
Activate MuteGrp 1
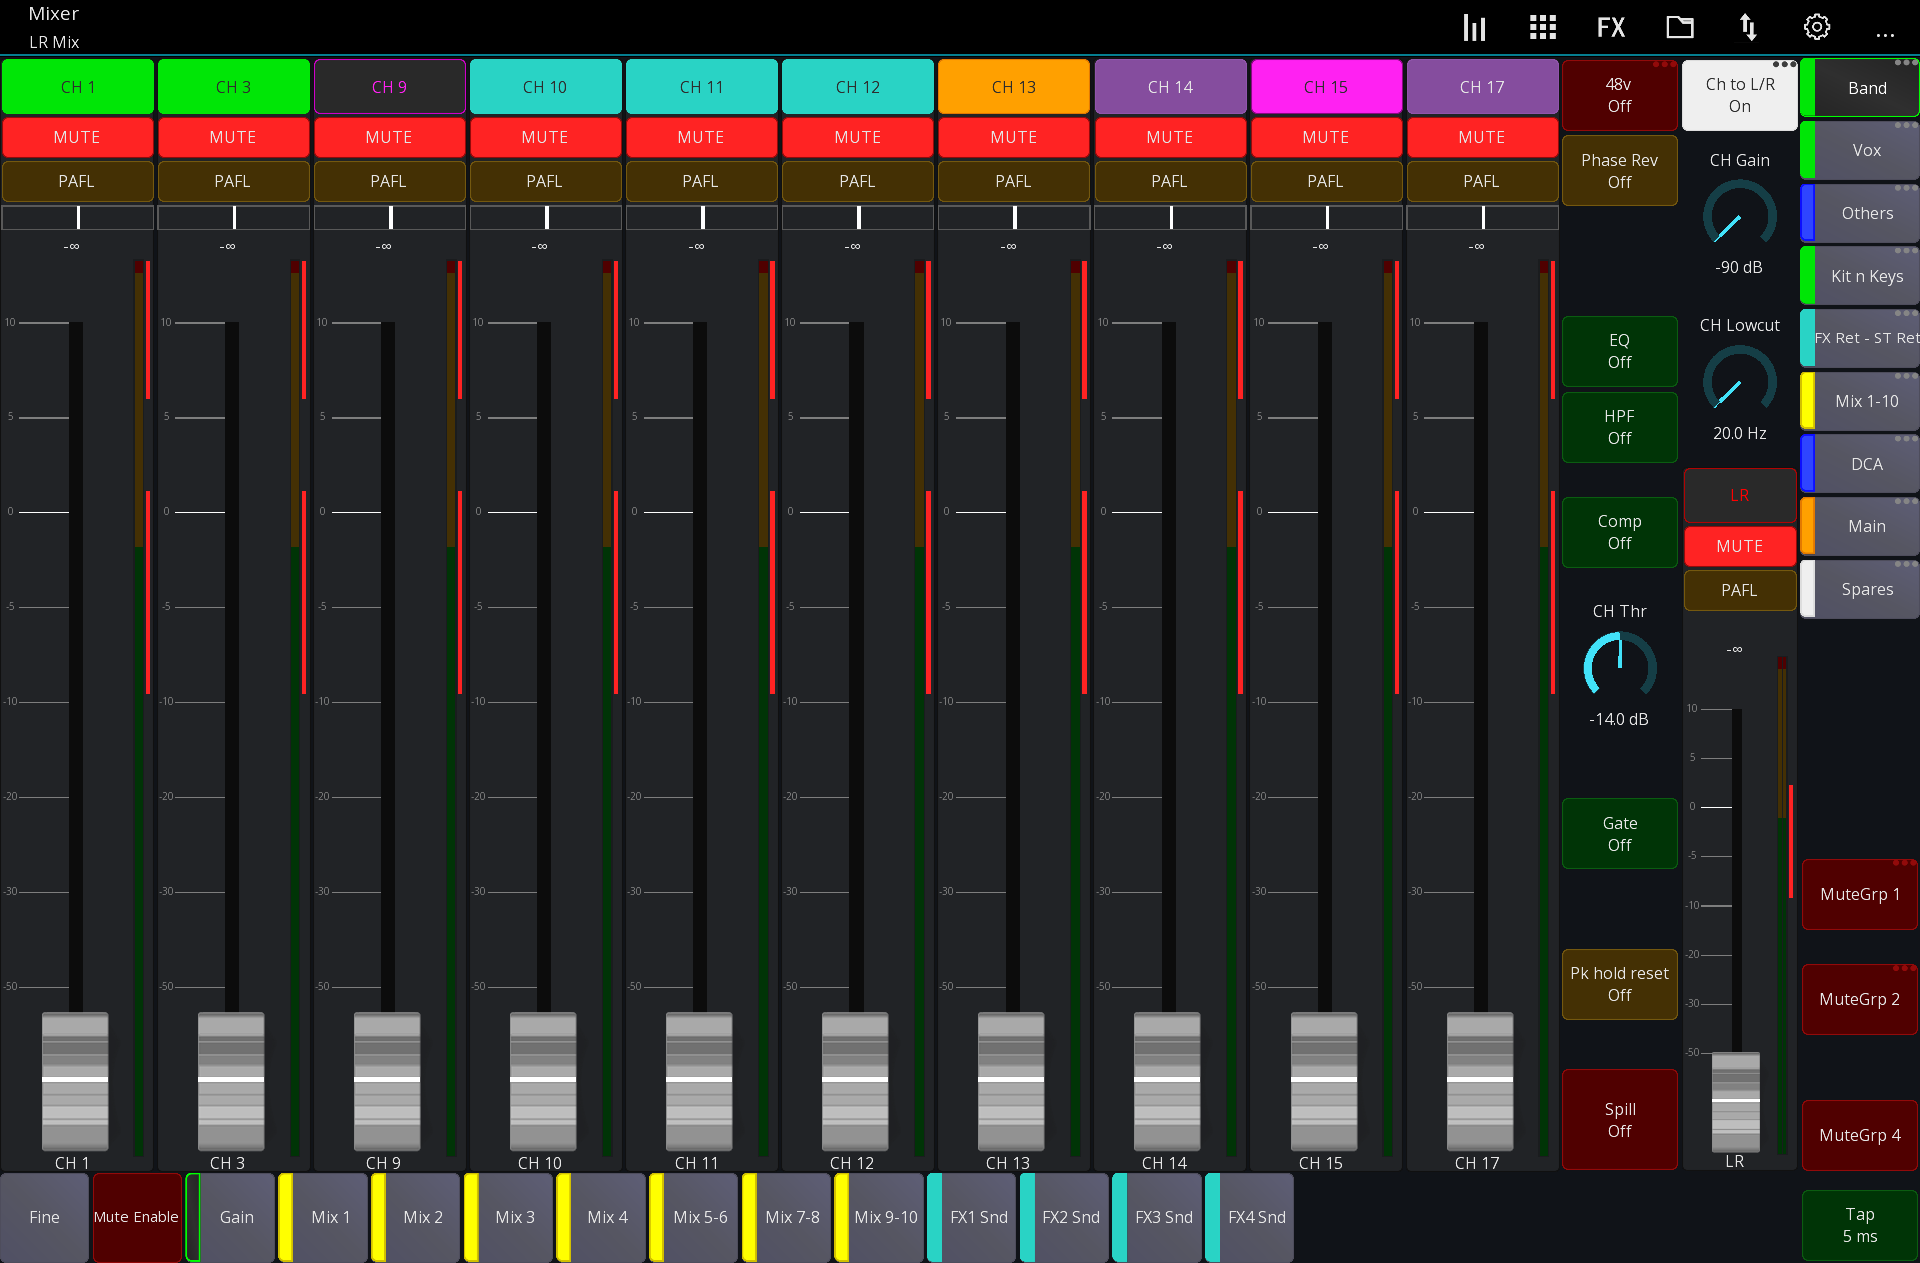click(x=1860, y=894)
